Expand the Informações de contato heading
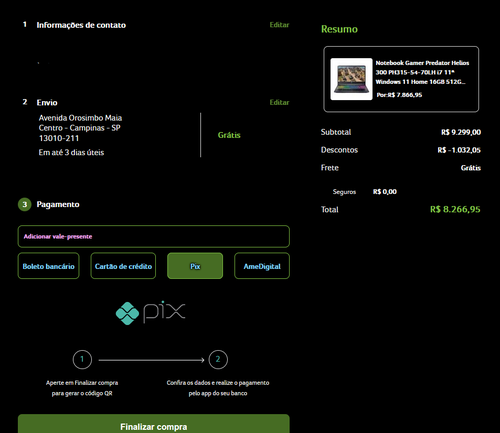 coord(81,25)
